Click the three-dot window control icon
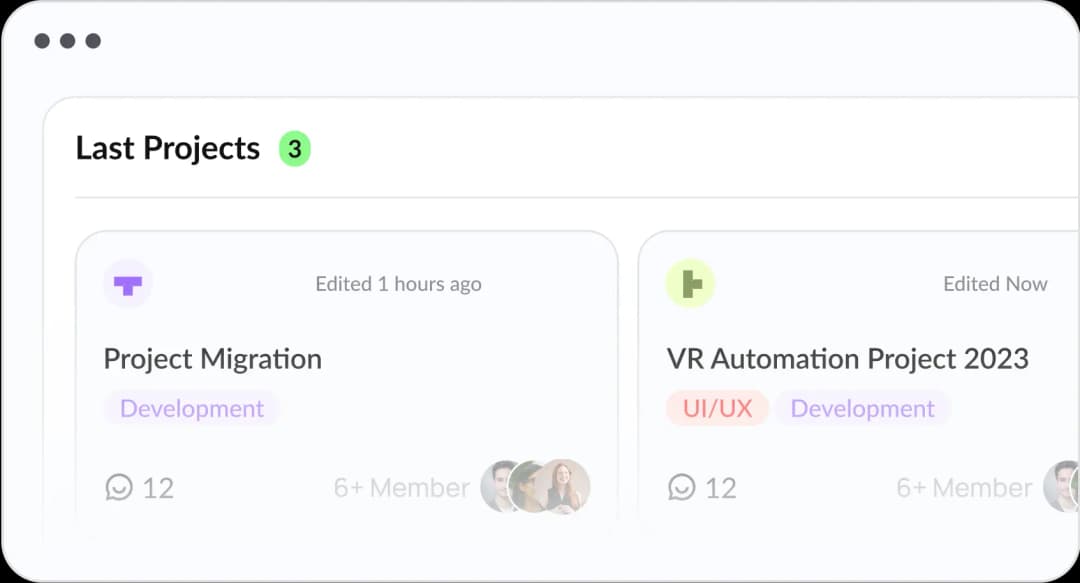 tap(68, 41)
